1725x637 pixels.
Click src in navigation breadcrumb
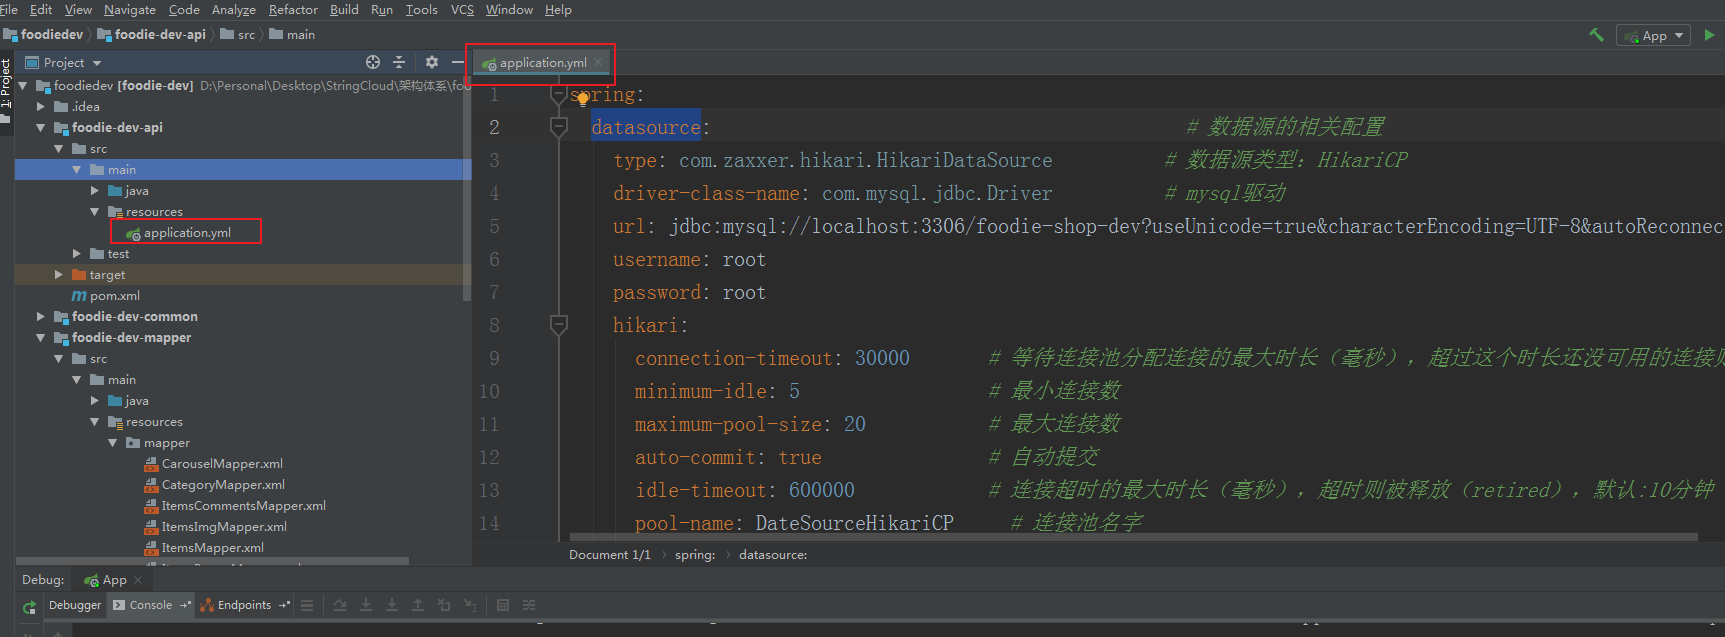[x=238, y=34]
